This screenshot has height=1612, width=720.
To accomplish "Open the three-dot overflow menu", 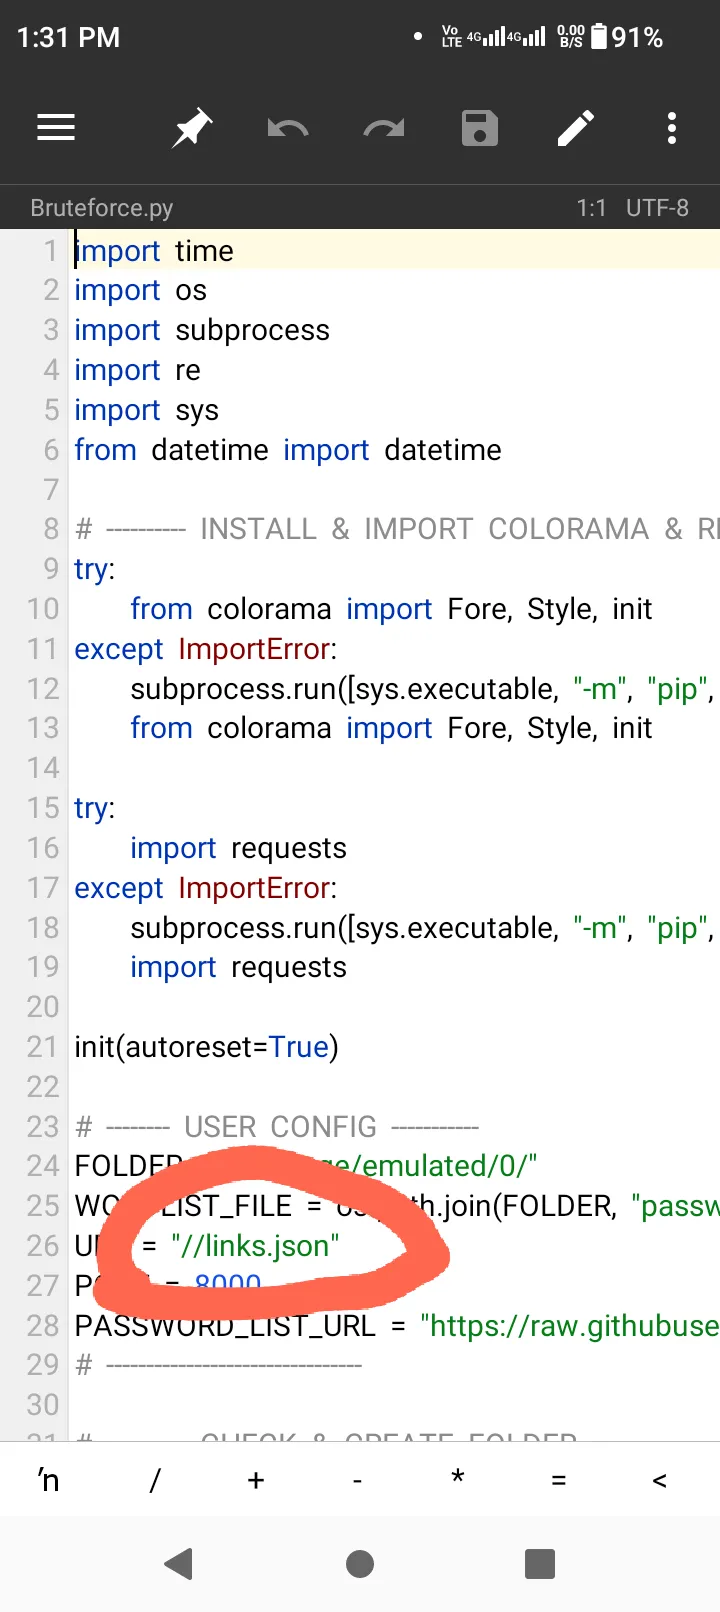I will click(x=671, y=128).
